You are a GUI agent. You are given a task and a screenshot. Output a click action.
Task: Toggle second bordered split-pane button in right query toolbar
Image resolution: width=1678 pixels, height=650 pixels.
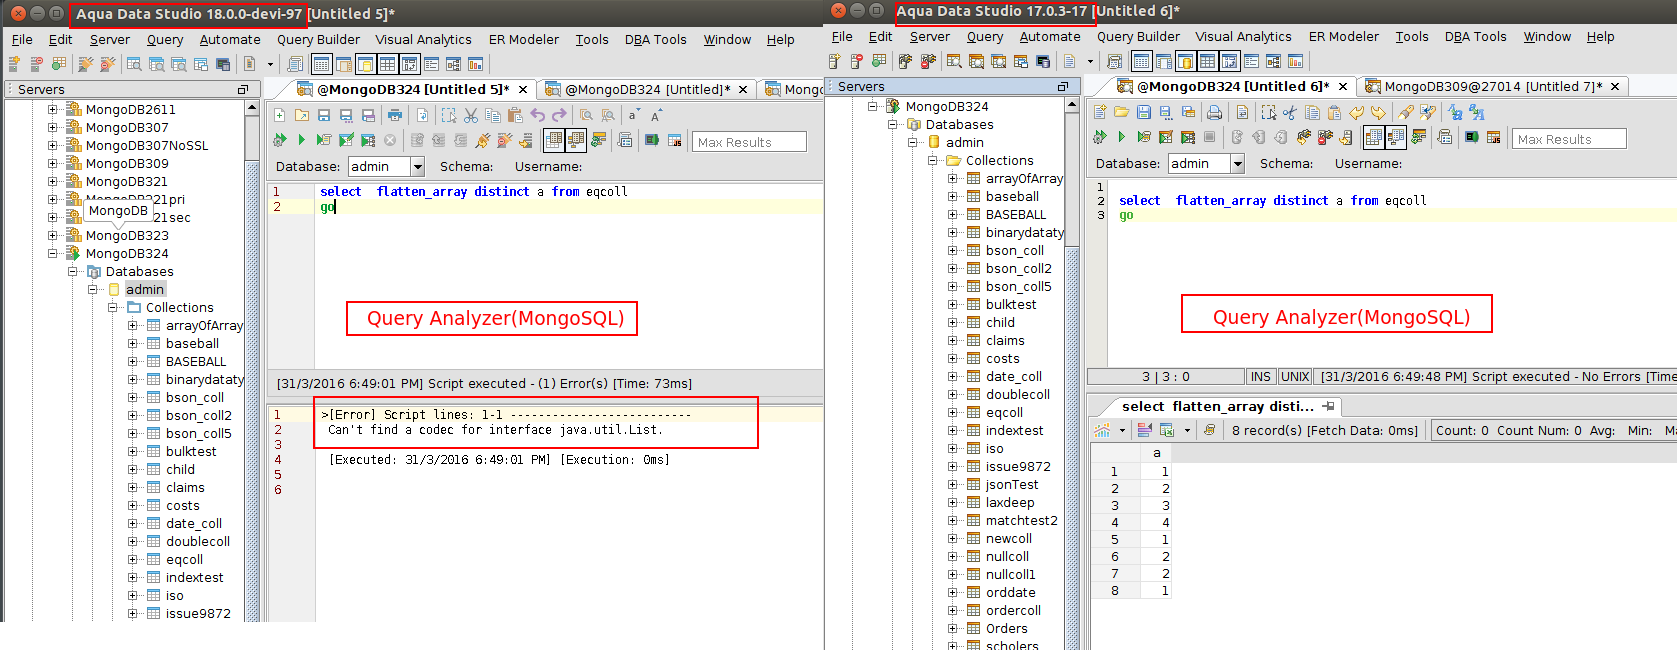pos(1396,137)
